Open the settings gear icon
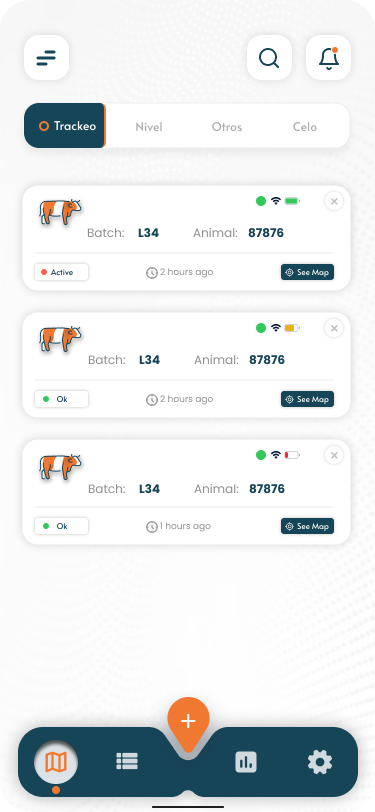Screen dimensions: 375x812 click(320, 762)
